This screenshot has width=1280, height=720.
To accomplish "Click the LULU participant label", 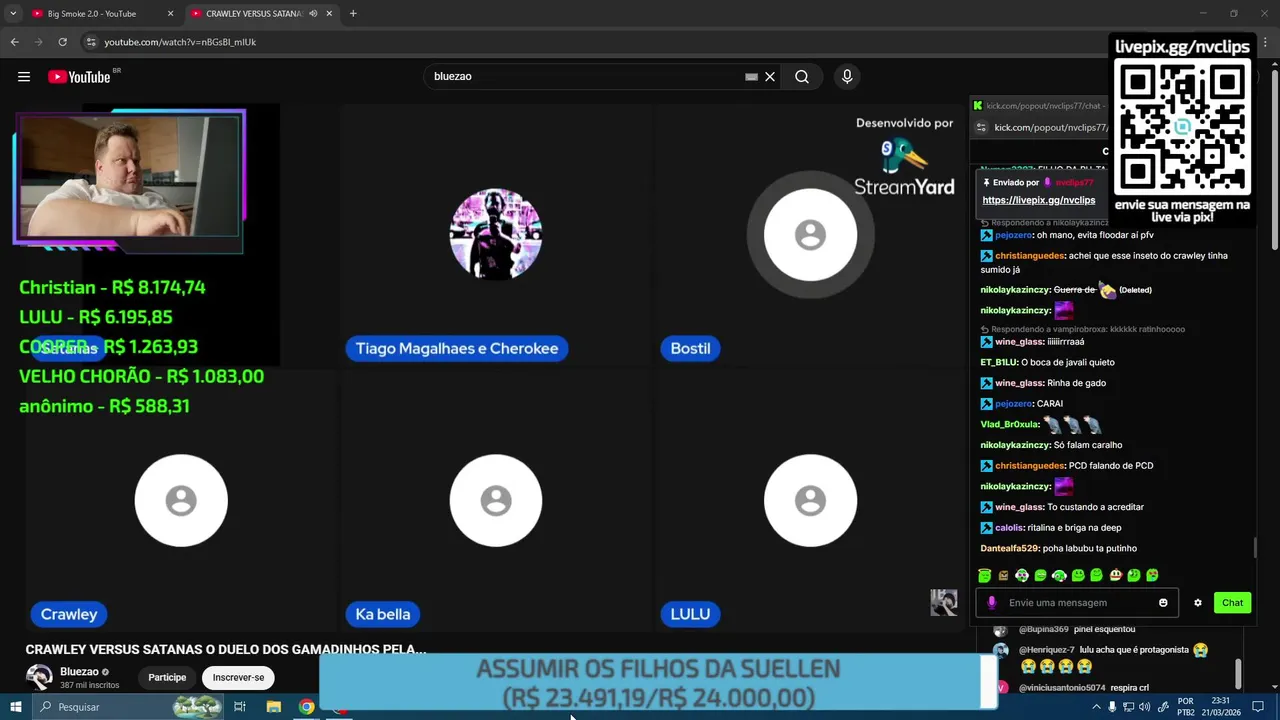I will 690,614.
